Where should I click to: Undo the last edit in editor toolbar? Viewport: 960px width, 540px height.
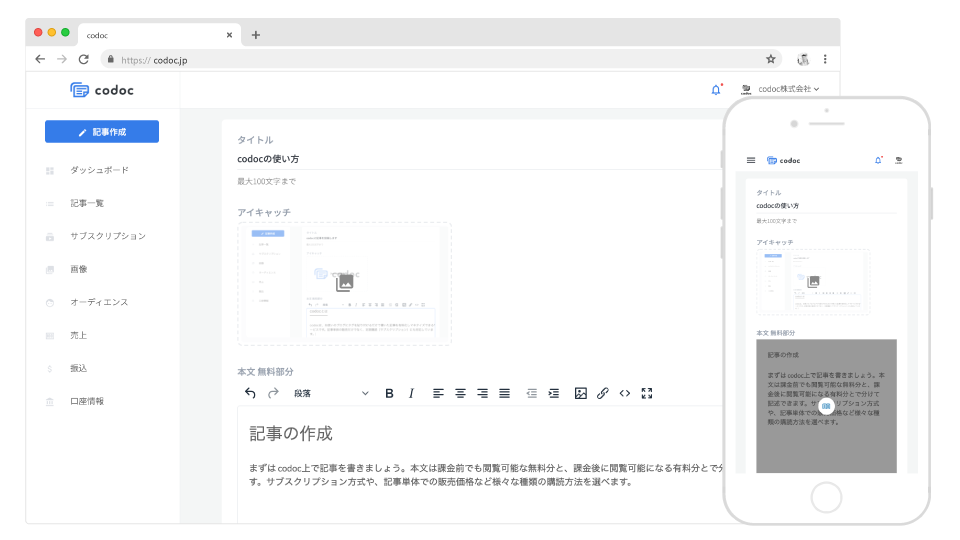(250, 393)
